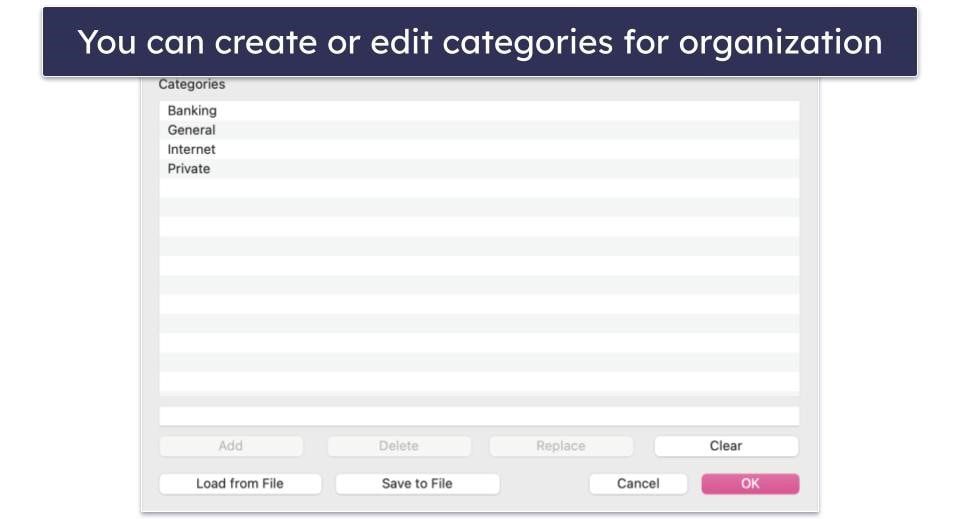
Task: Click the category name text field
Action: coord(479,416)
